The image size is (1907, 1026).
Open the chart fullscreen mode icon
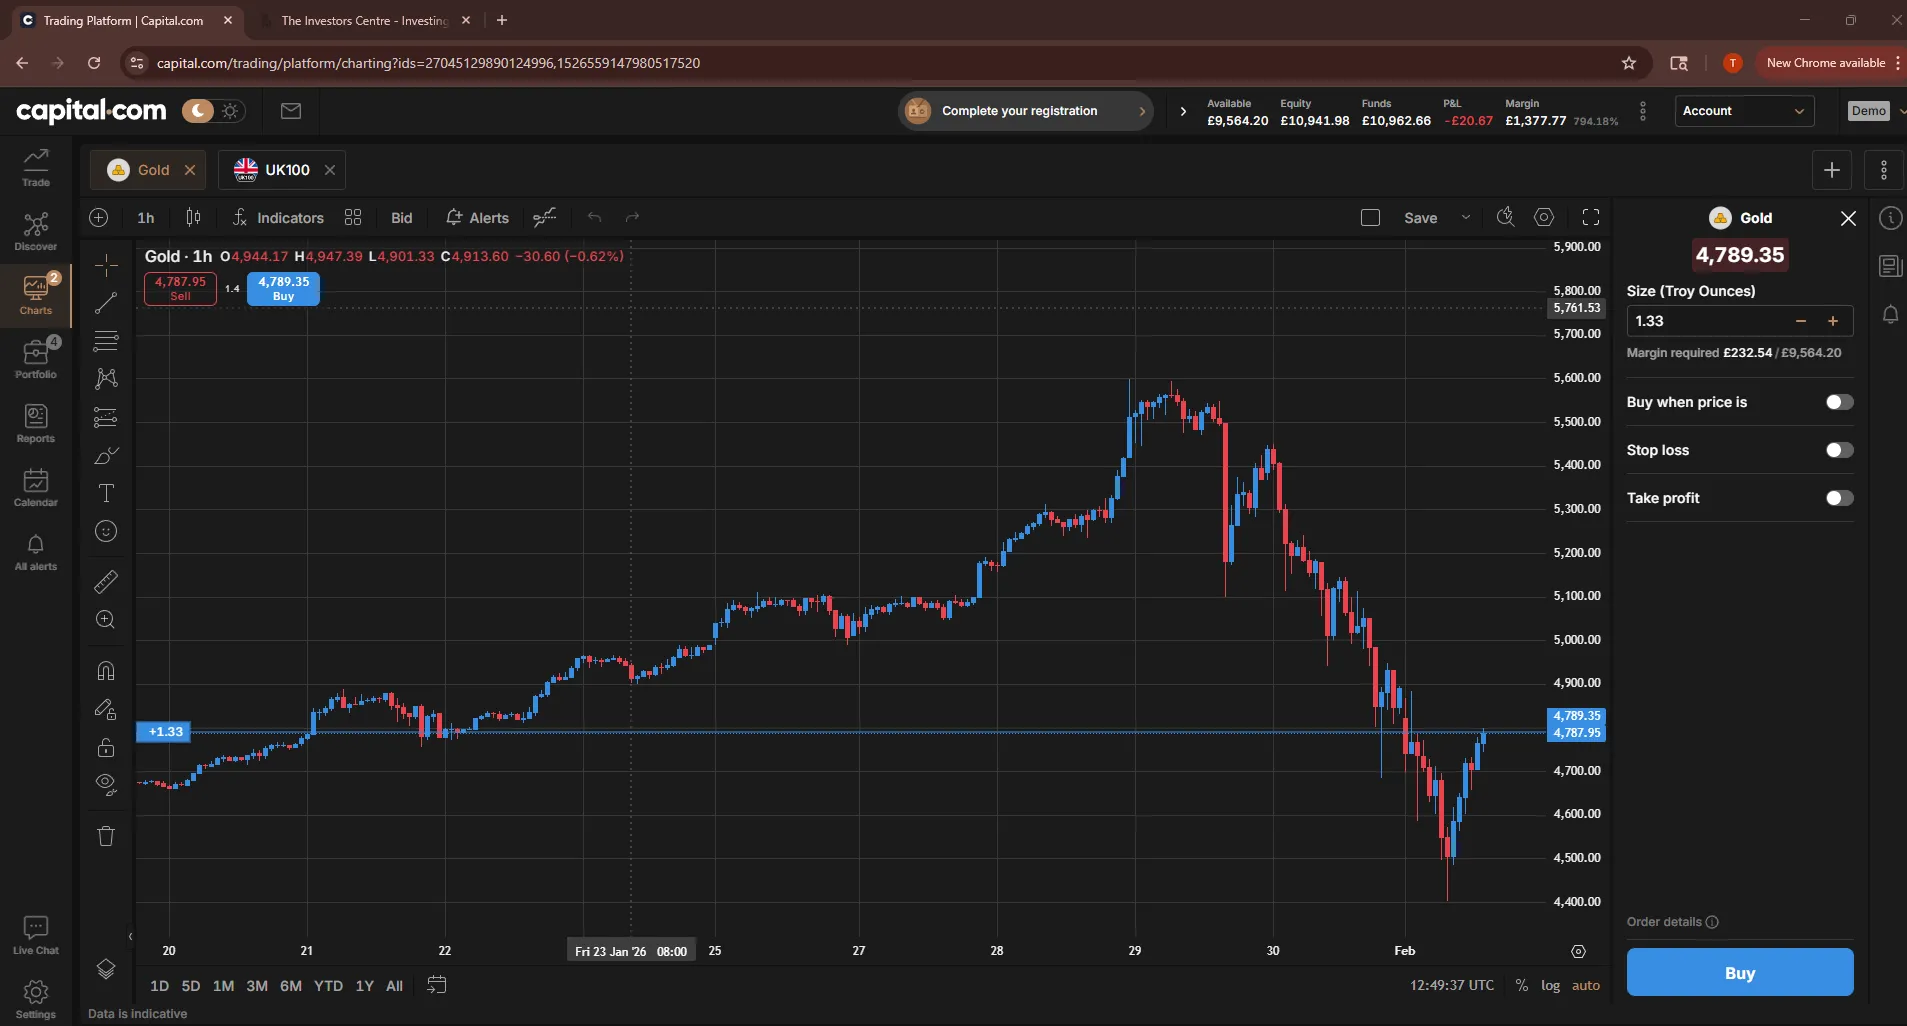tap(1591, 218)
